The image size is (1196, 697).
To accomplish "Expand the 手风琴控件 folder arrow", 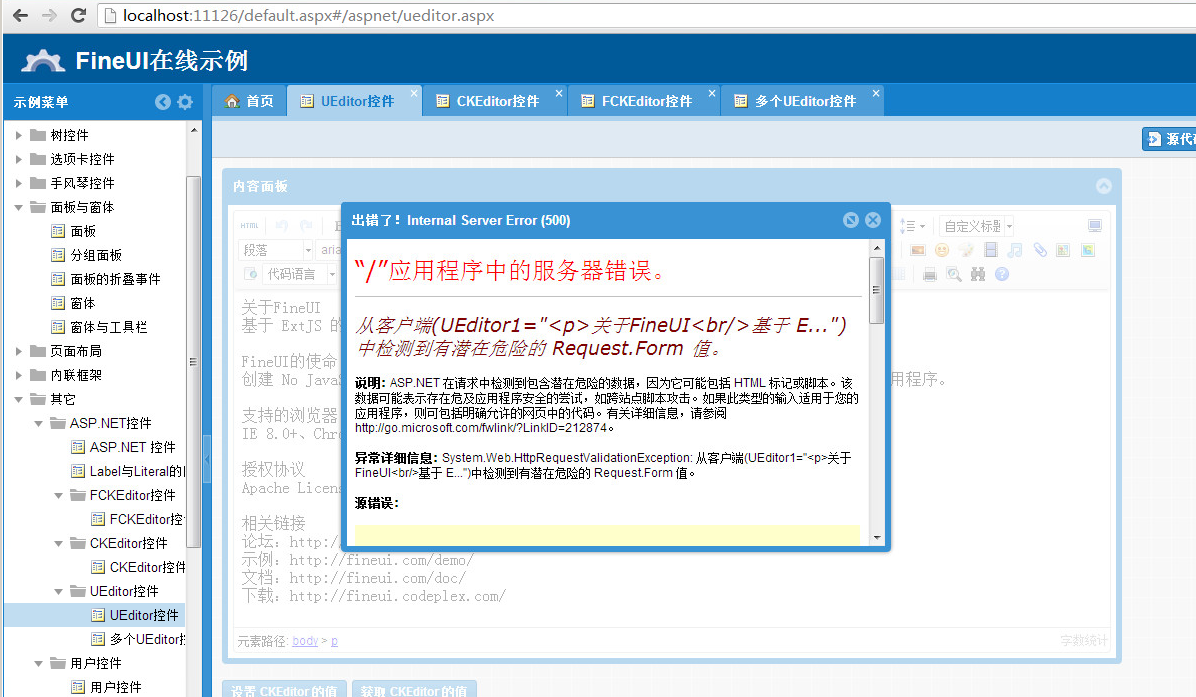I will 19,184.
